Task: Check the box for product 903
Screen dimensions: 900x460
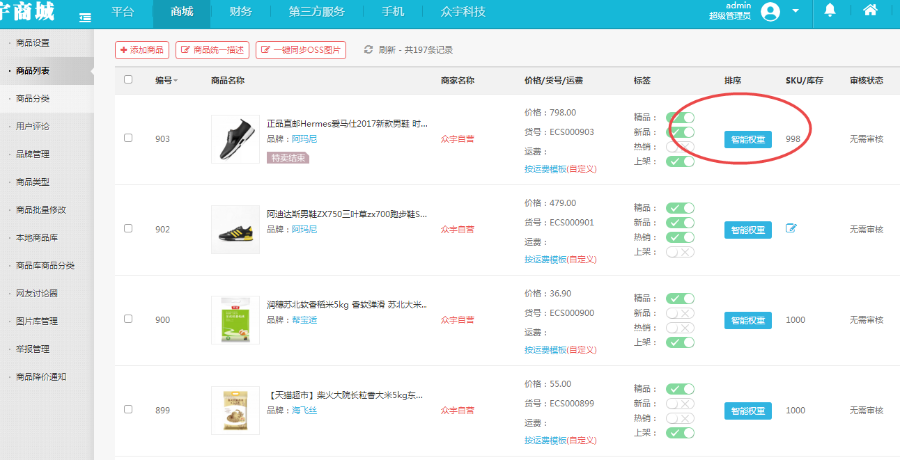Action: click(129, 138)
